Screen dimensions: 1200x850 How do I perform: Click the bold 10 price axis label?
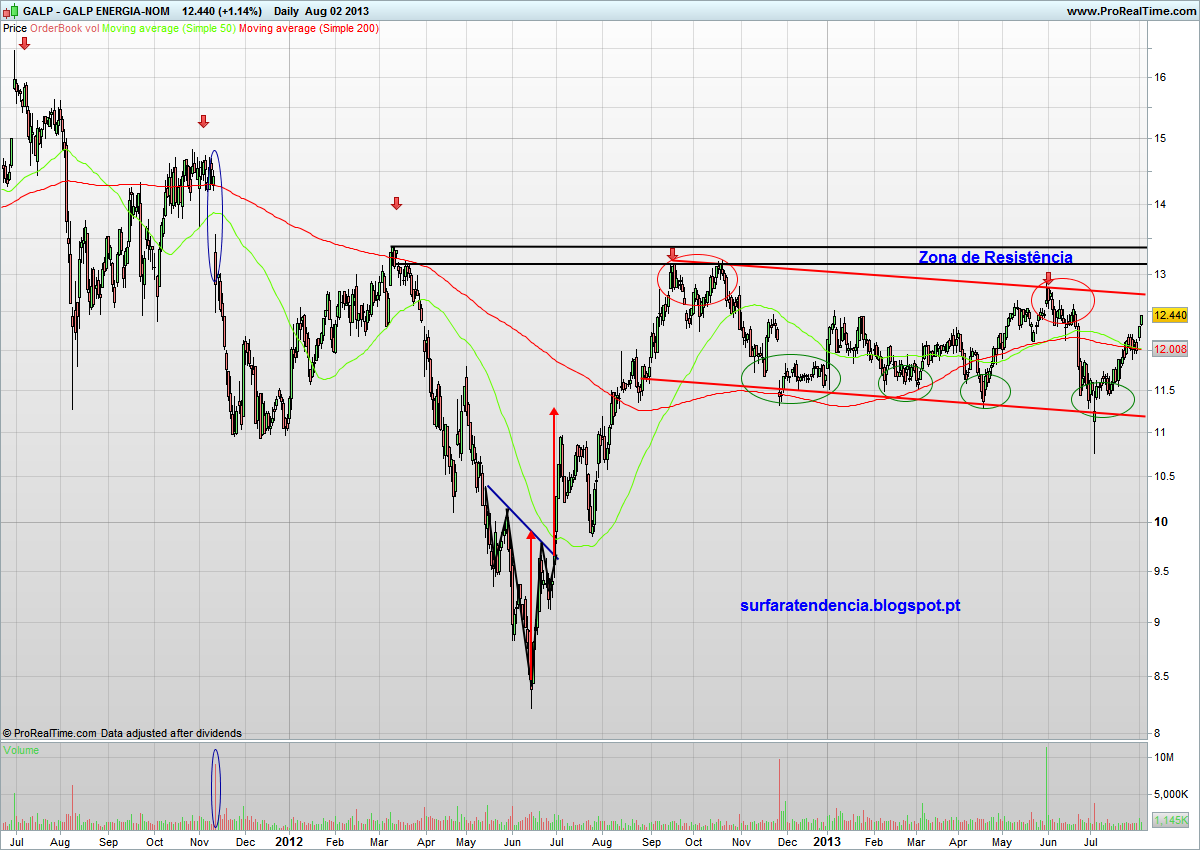click(1160, 522)
